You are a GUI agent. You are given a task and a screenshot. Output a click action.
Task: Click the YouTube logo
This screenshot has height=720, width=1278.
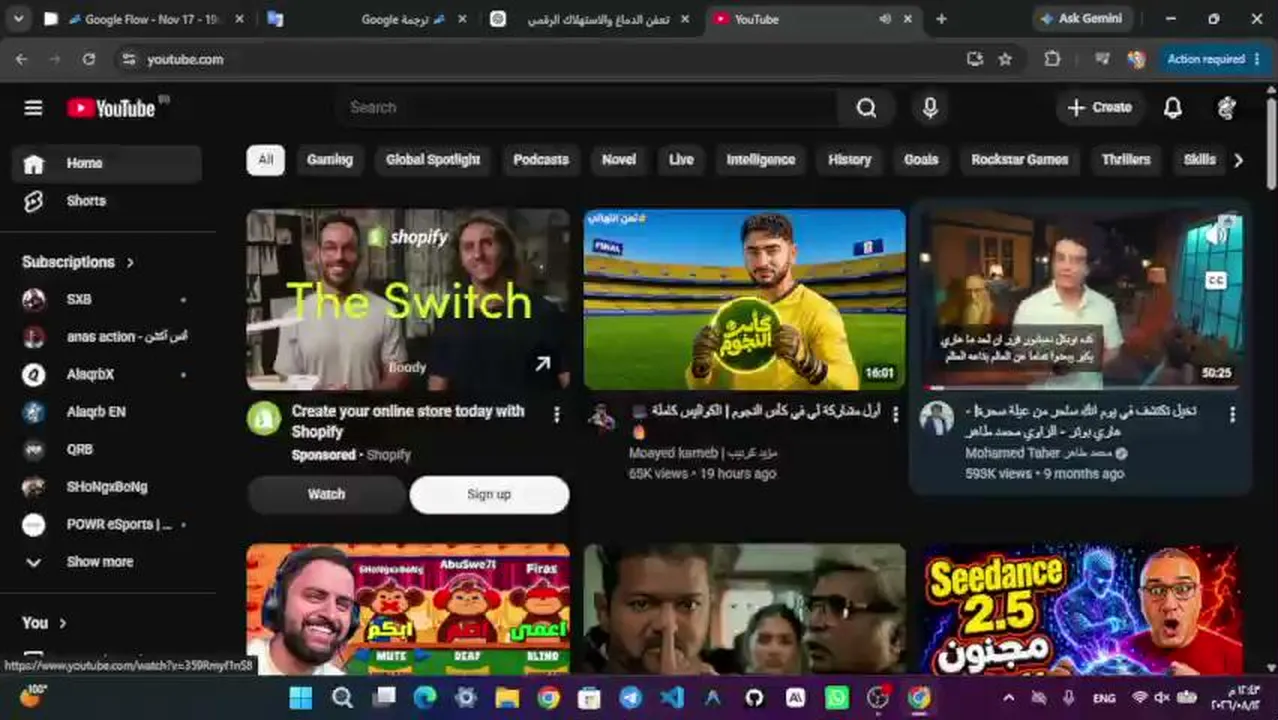click(111, 108)
